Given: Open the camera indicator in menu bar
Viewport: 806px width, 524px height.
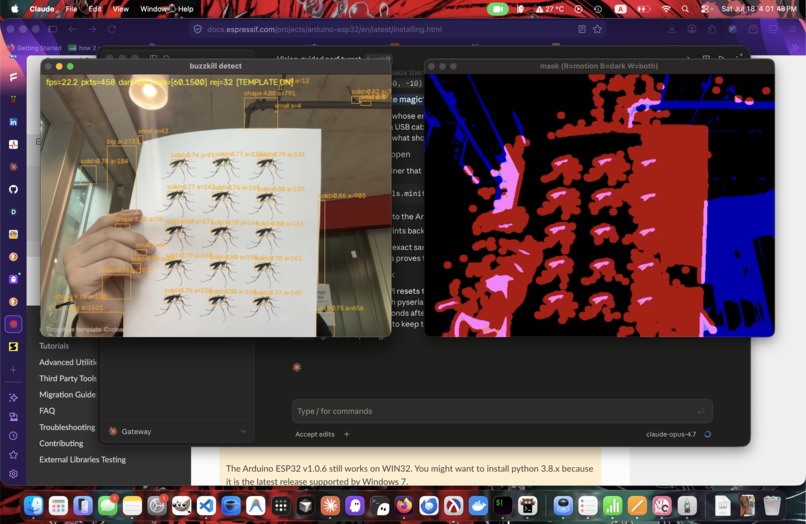Looking at the screenshot, I should pyautogui.click(x=497, y=9).
